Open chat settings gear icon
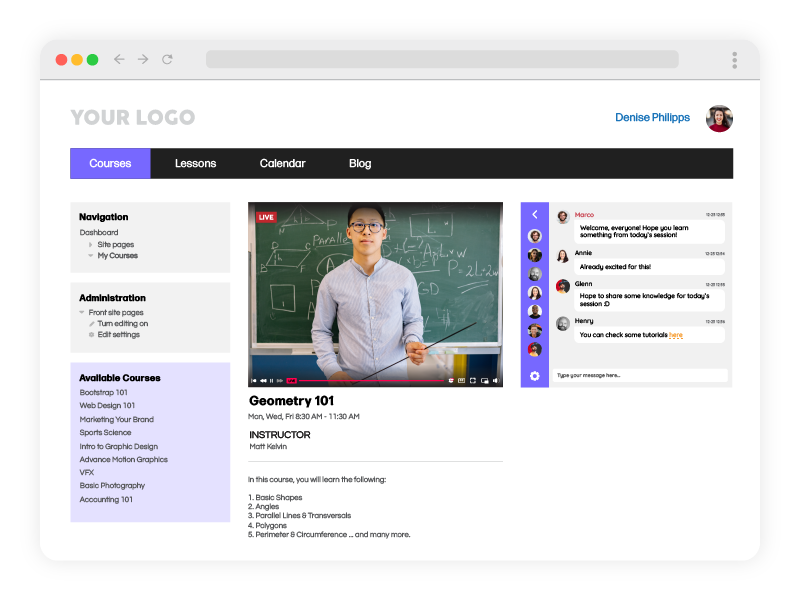The width and height of the screenshot is (800, 600). (x=535, y=376)
